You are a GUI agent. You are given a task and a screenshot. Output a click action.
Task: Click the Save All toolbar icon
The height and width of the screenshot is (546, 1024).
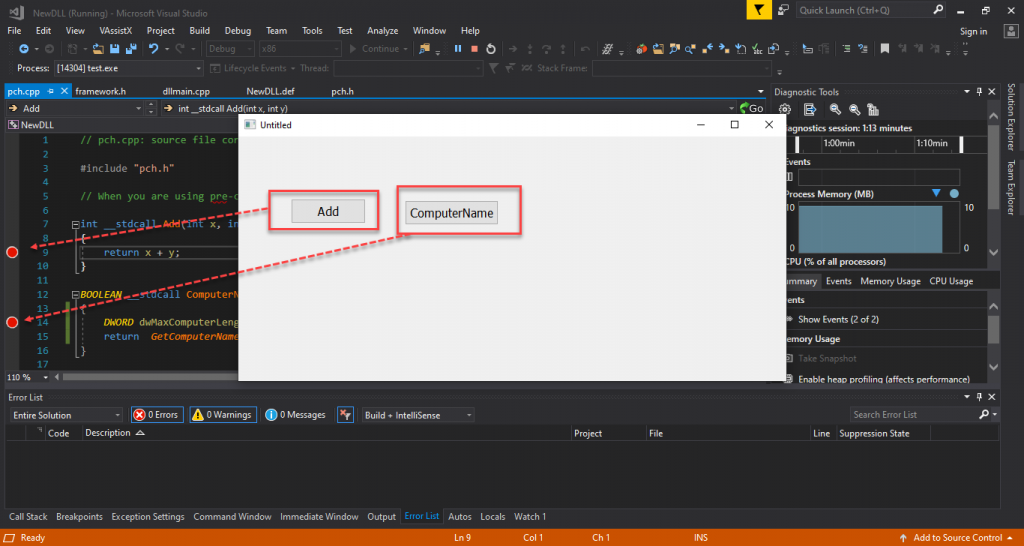(x=129, y=48)
